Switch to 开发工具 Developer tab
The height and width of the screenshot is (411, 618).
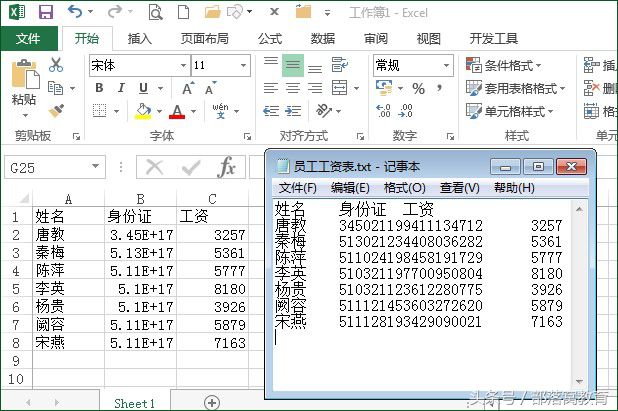click(x=493, y=39)
